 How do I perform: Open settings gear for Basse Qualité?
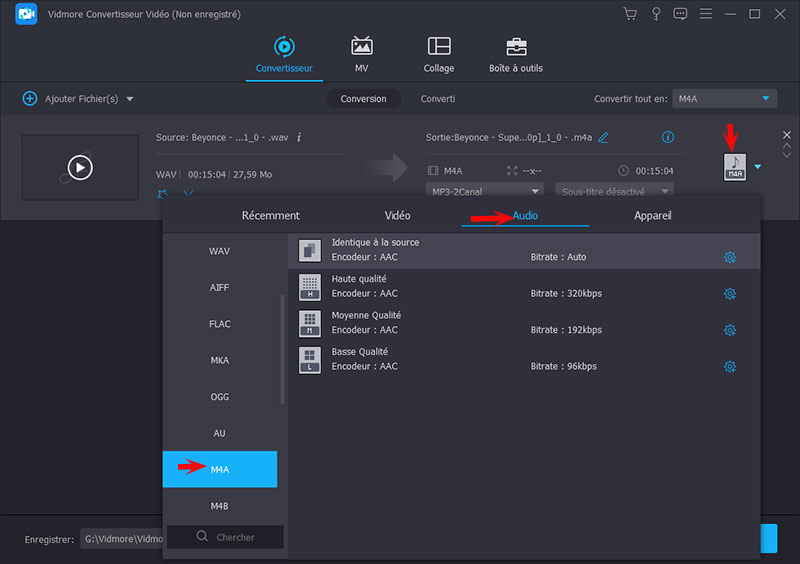[x=730, y=367]
